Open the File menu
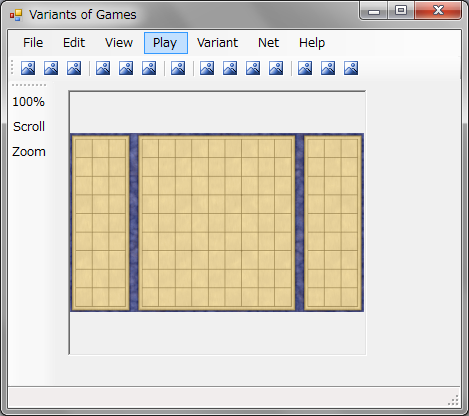The image size is (469, 416). coord(33,43)
